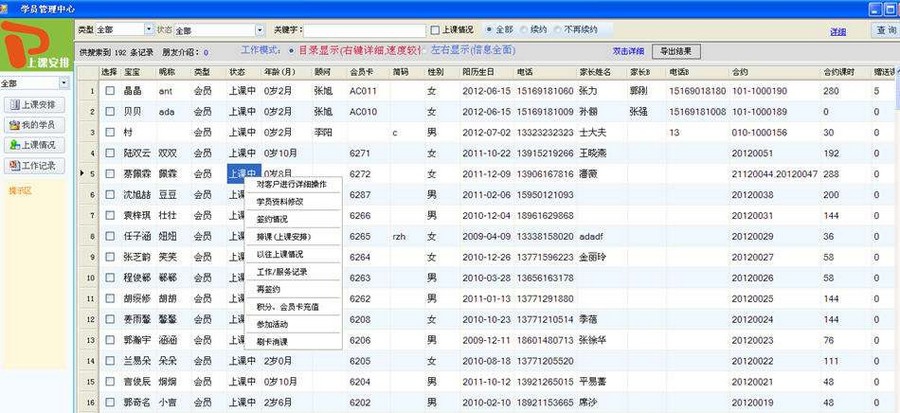
Task: Choose 刷卡消课 from context menu
Action: click(293, 342)
